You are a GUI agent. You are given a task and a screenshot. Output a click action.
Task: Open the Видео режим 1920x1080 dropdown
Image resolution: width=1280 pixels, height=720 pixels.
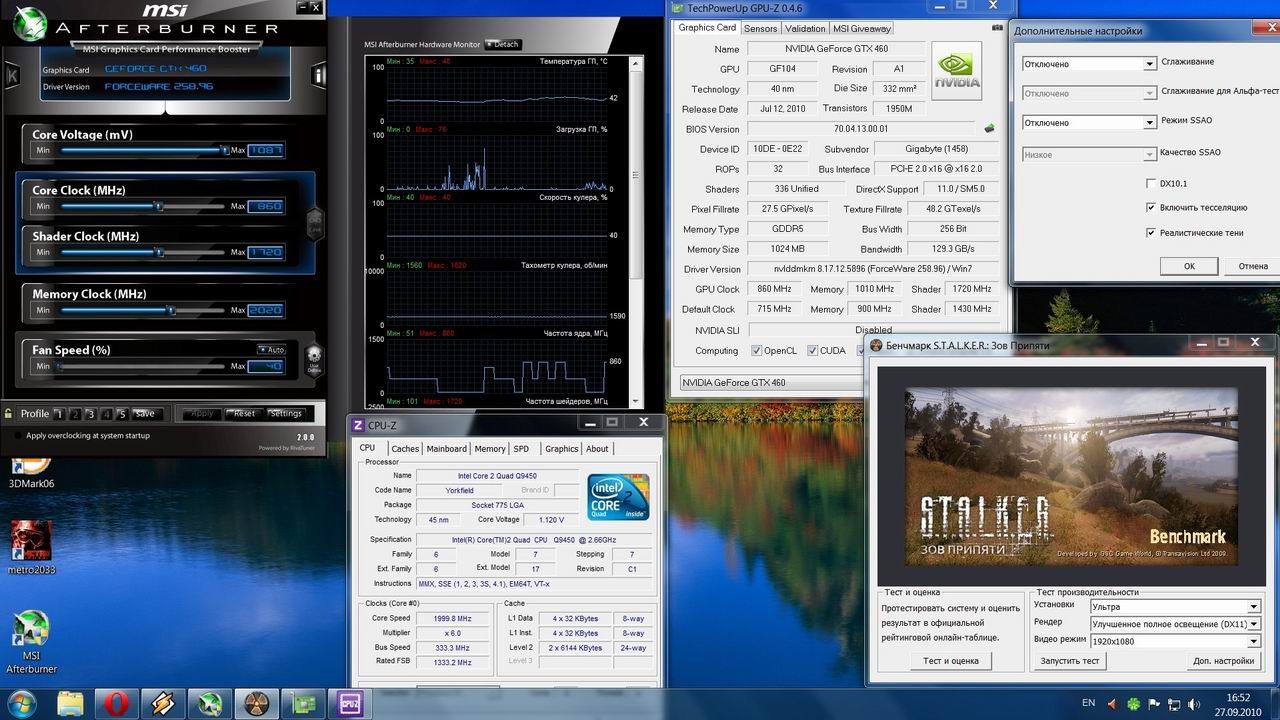click(1253, 641)
